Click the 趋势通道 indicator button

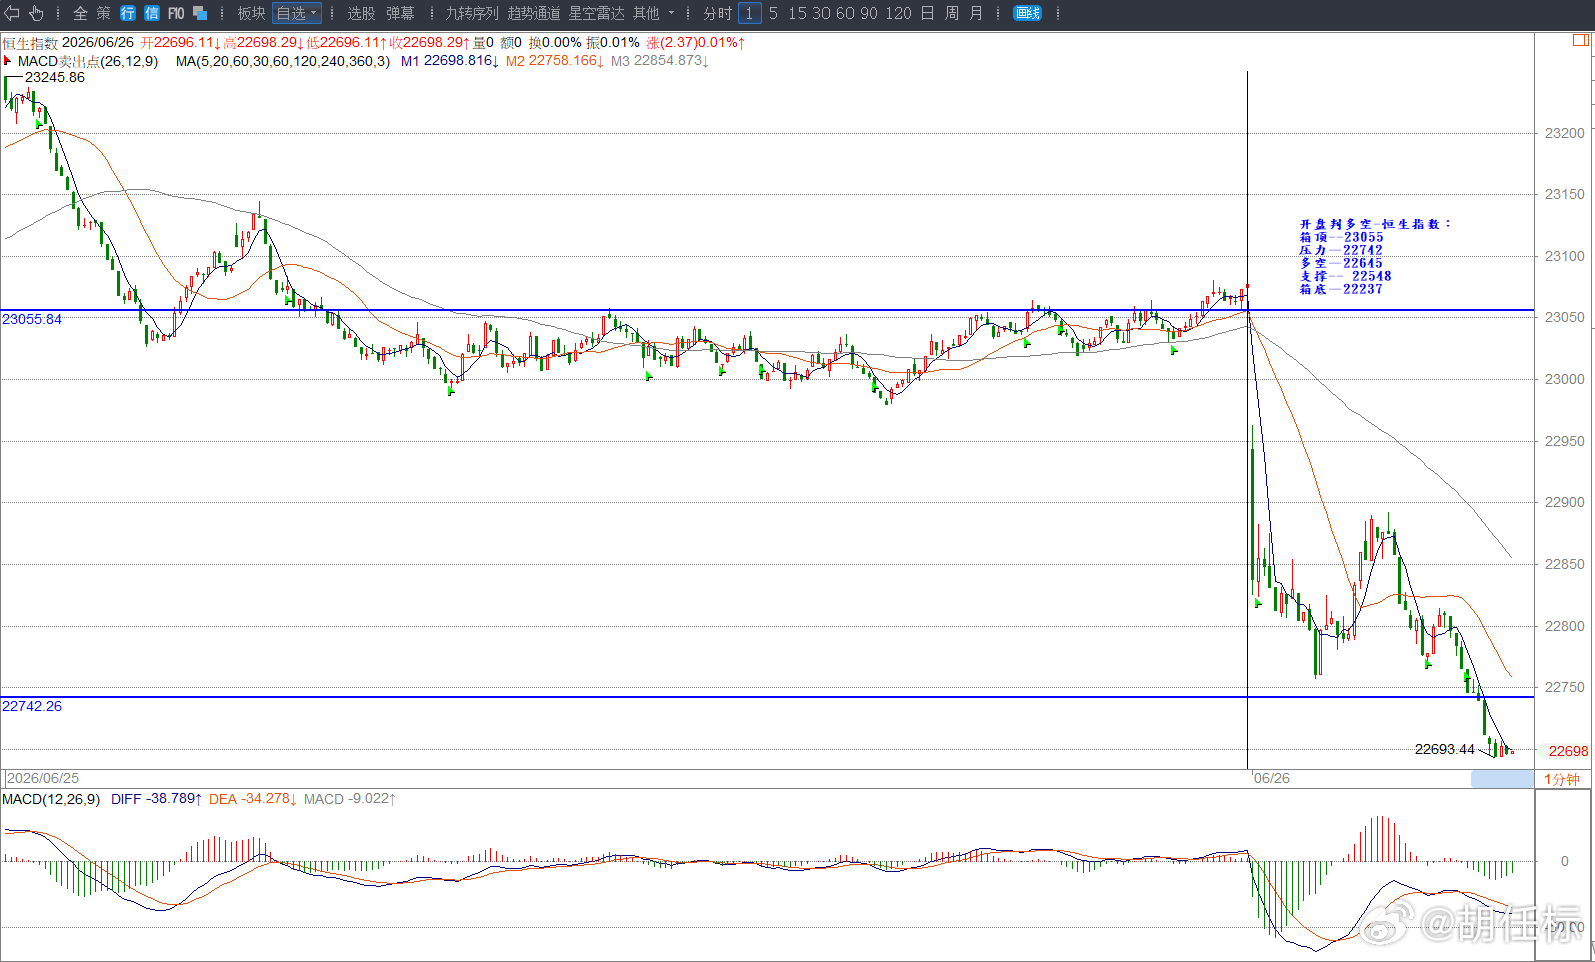tap(534, 13)
